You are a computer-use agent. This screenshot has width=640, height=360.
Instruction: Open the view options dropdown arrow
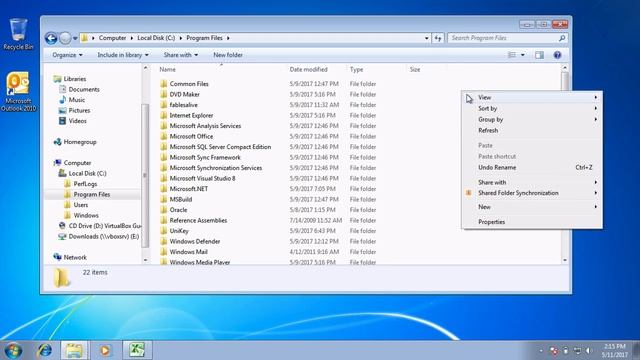pyautogui.click(x=522, y=55)
